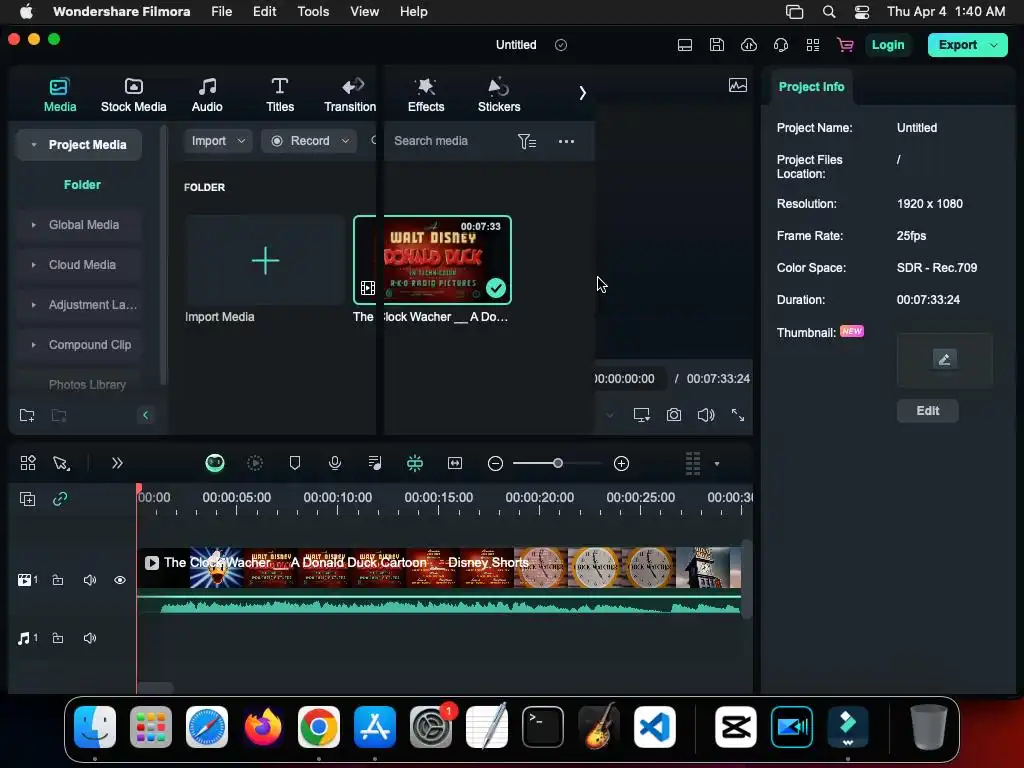Take a snapshot with the camera icon
Image resolution: width=1024 pixels, height=768 pixels.
coord(674,415)
